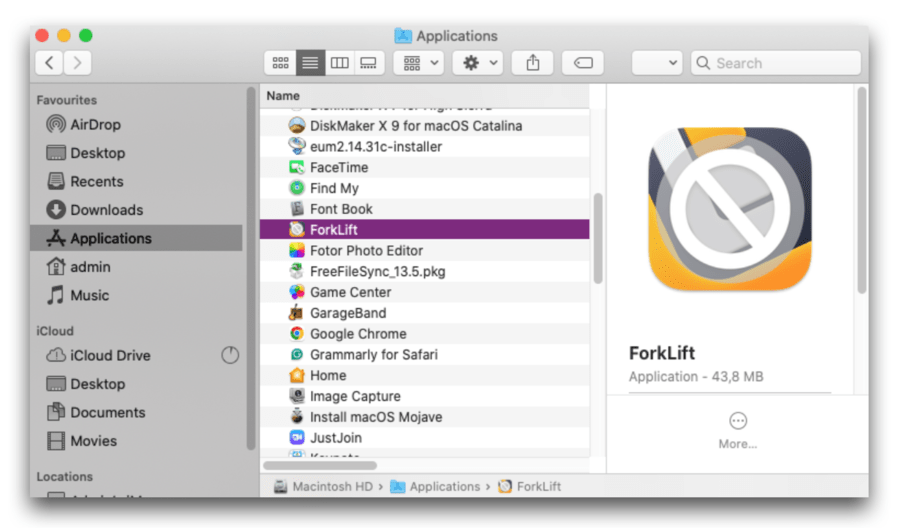Select FreeFileSync_13.5.pkg

click(425, 271)
